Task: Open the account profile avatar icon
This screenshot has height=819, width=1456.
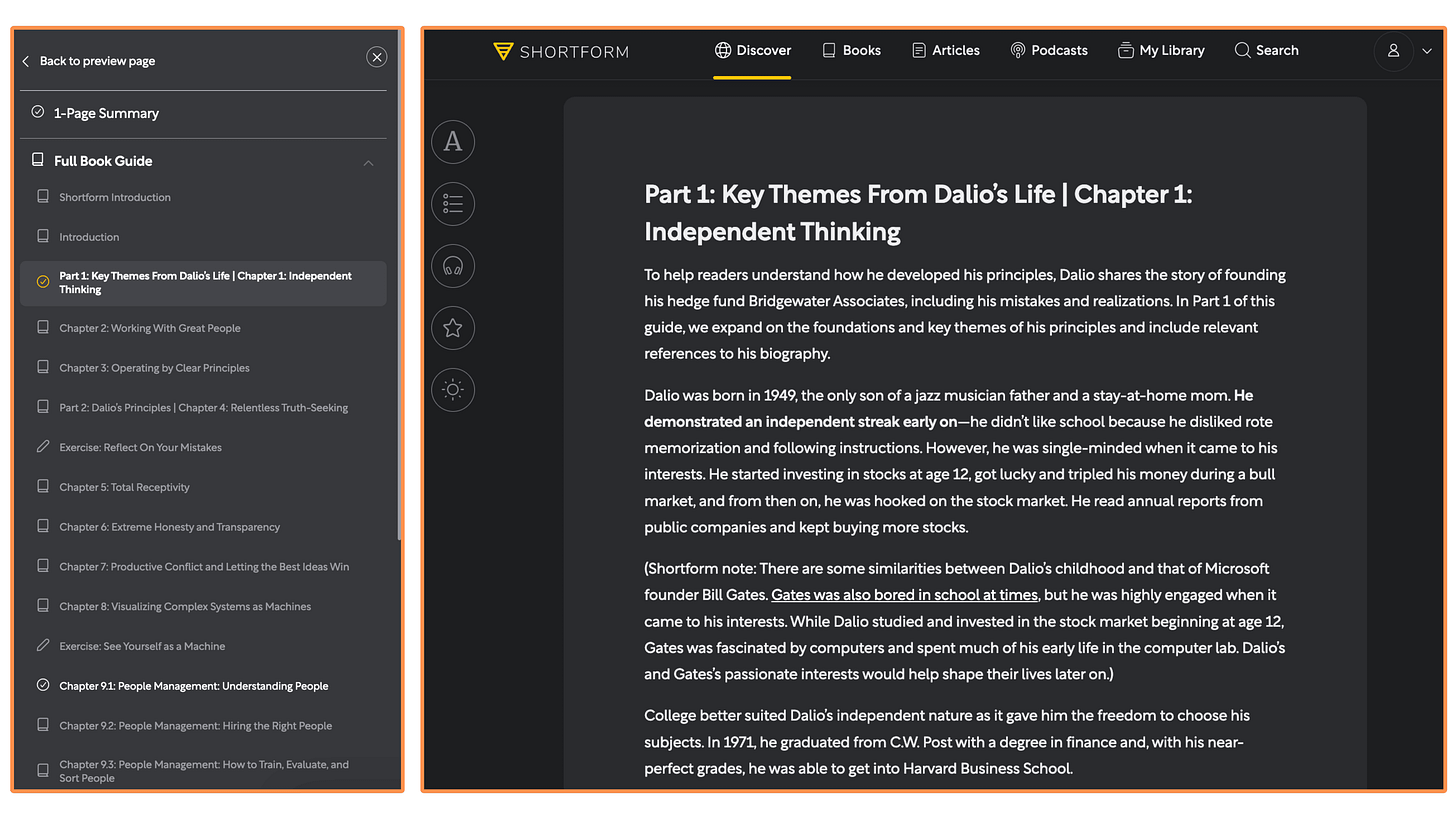Action: [1393, 51]
